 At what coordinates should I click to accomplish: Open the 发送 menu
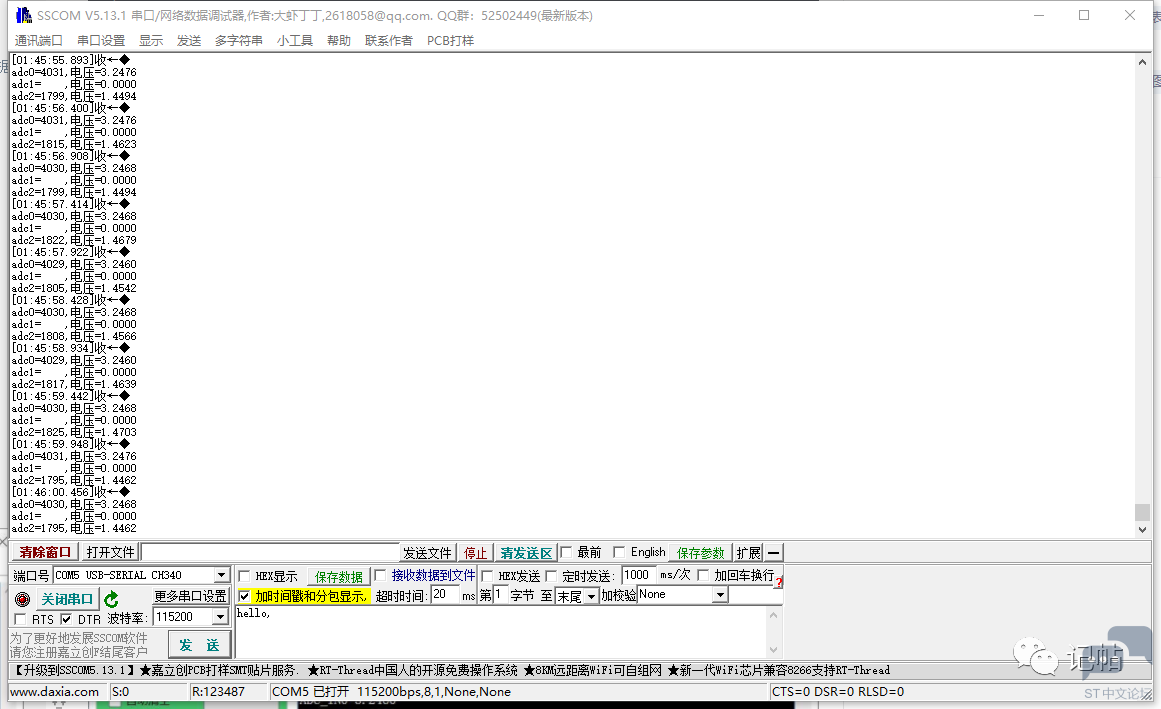click(x=189, y=41)
